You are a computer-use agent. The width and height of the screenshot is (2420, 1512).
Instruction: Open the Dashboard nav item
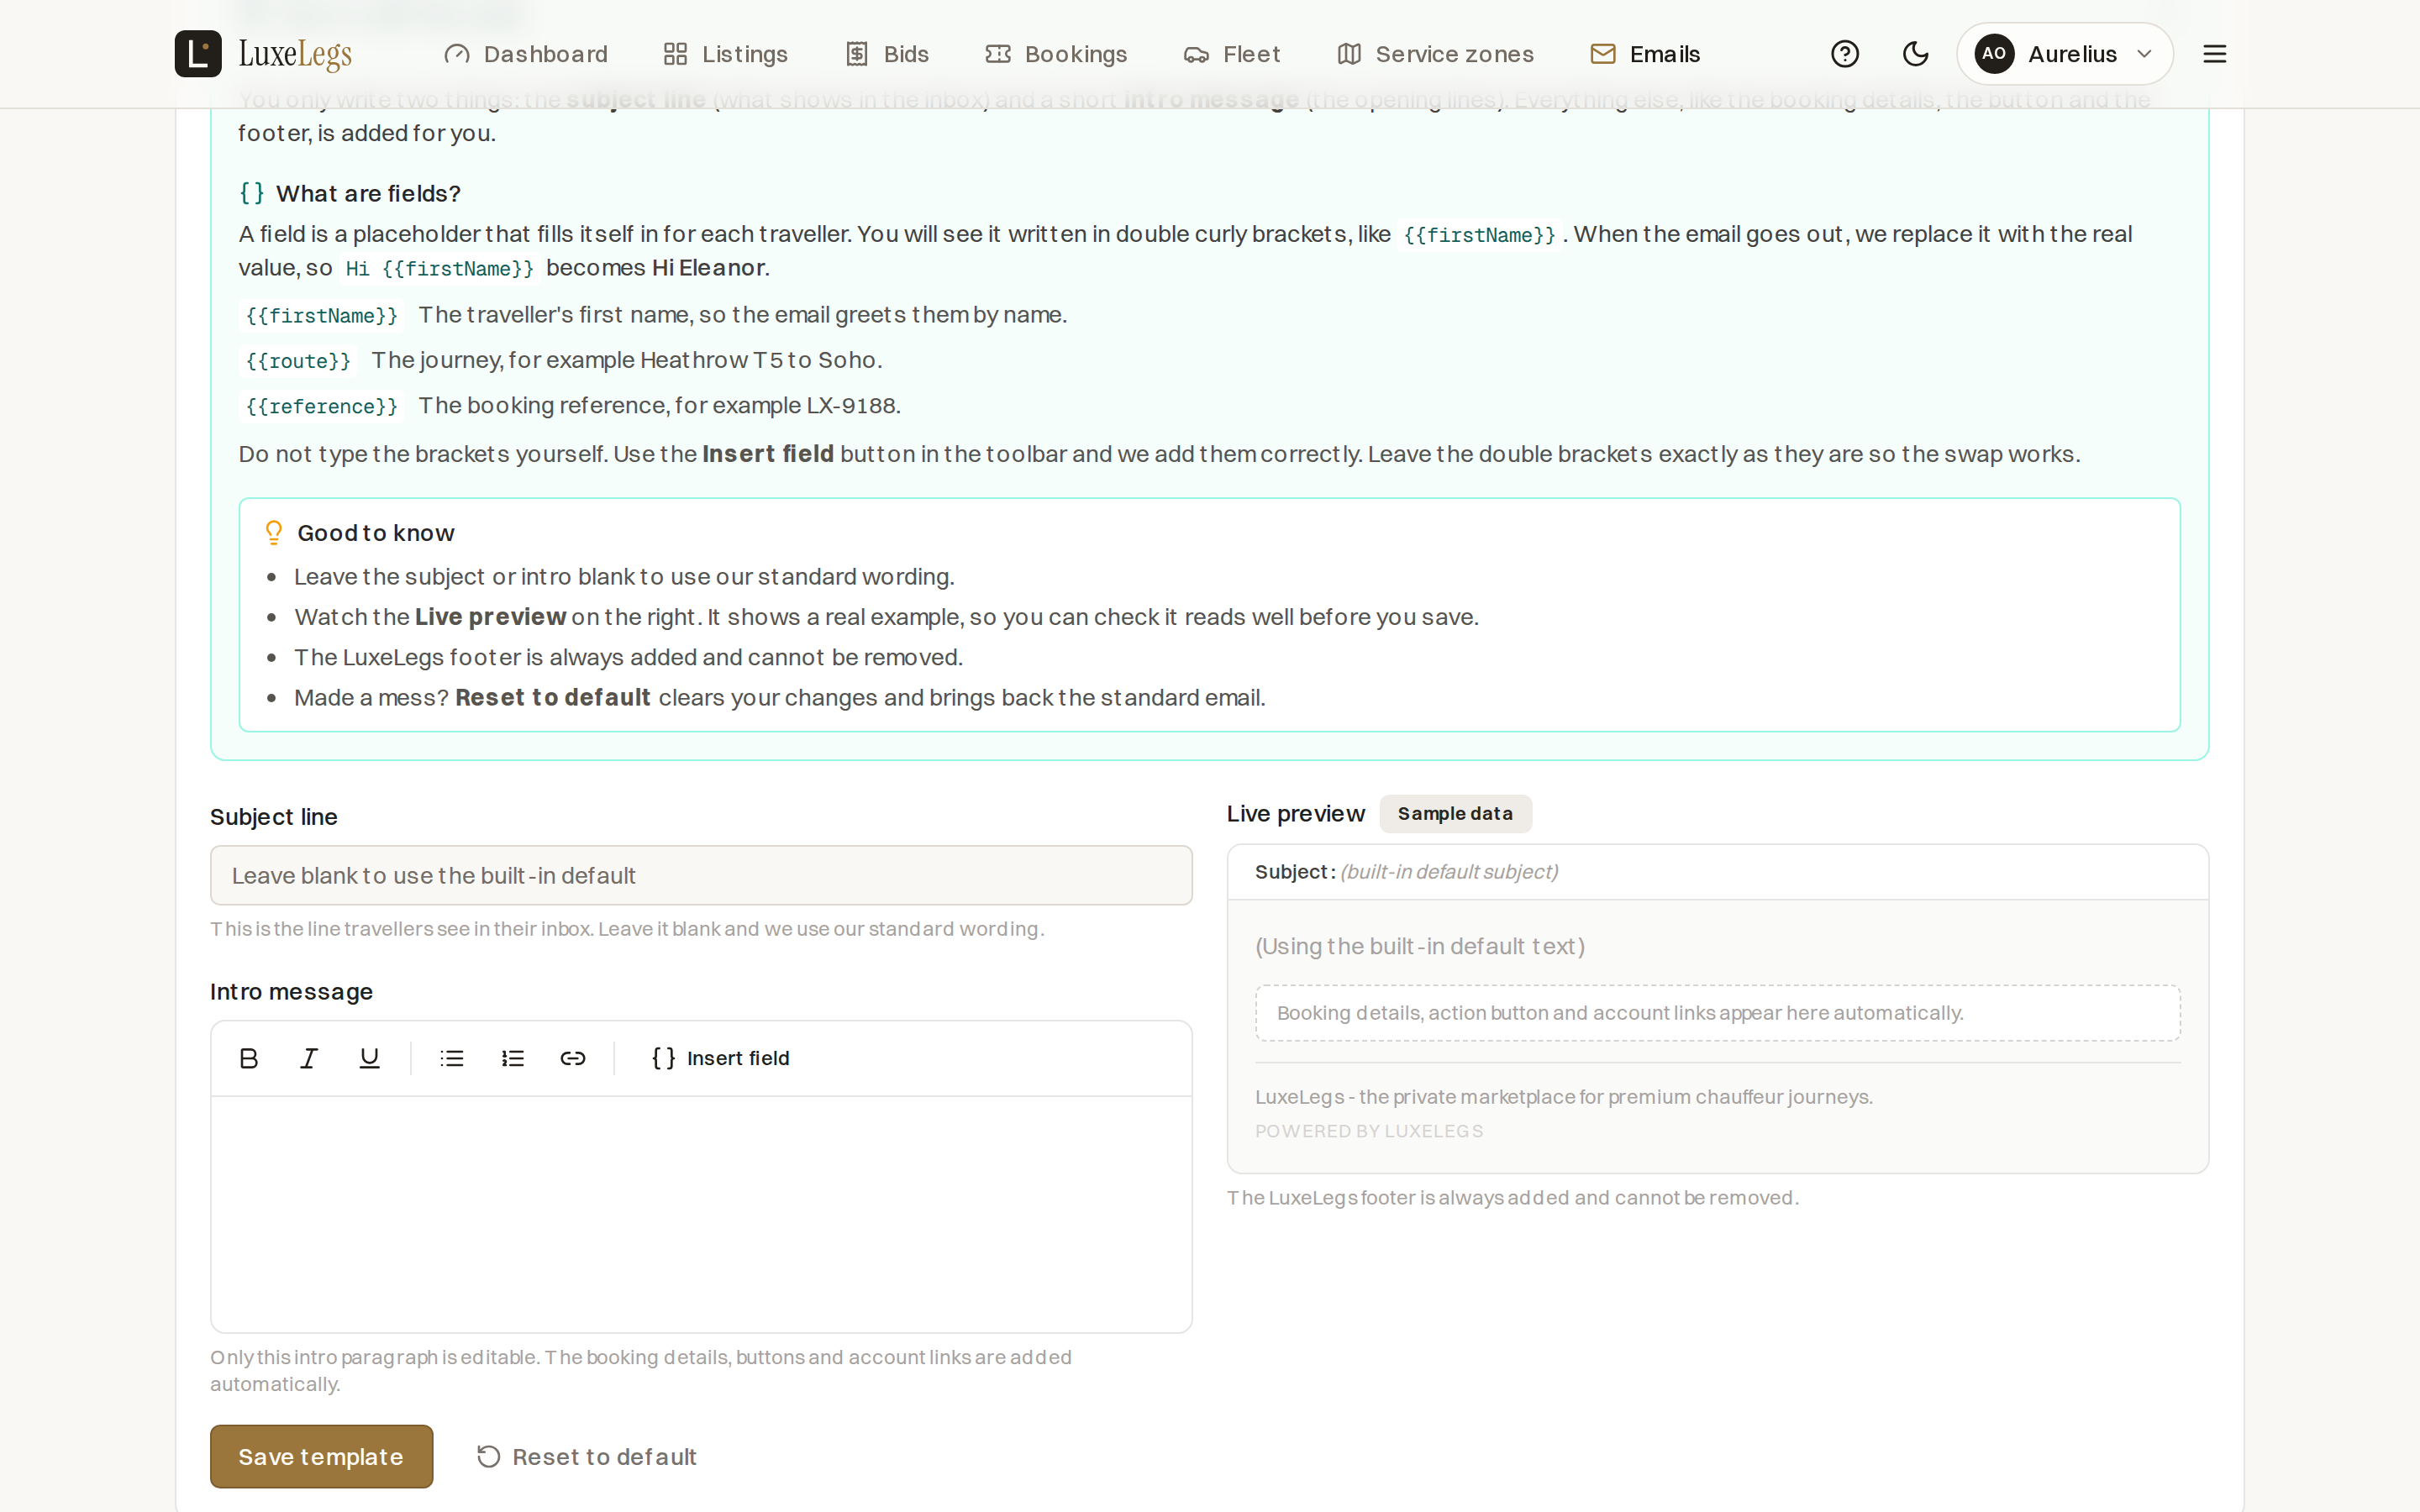tap(526, 54)
